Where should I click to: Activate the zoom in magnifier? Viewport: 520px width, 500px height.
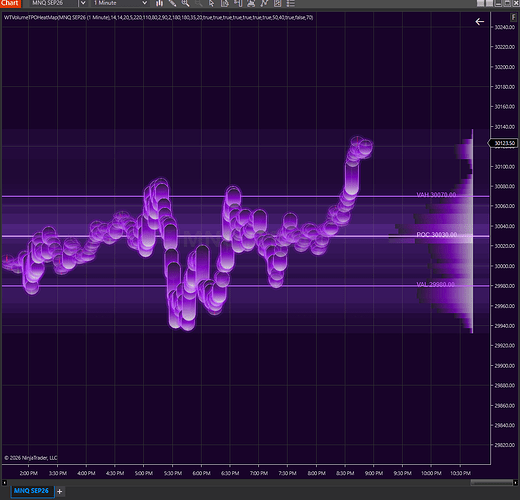tap(185, 3)
